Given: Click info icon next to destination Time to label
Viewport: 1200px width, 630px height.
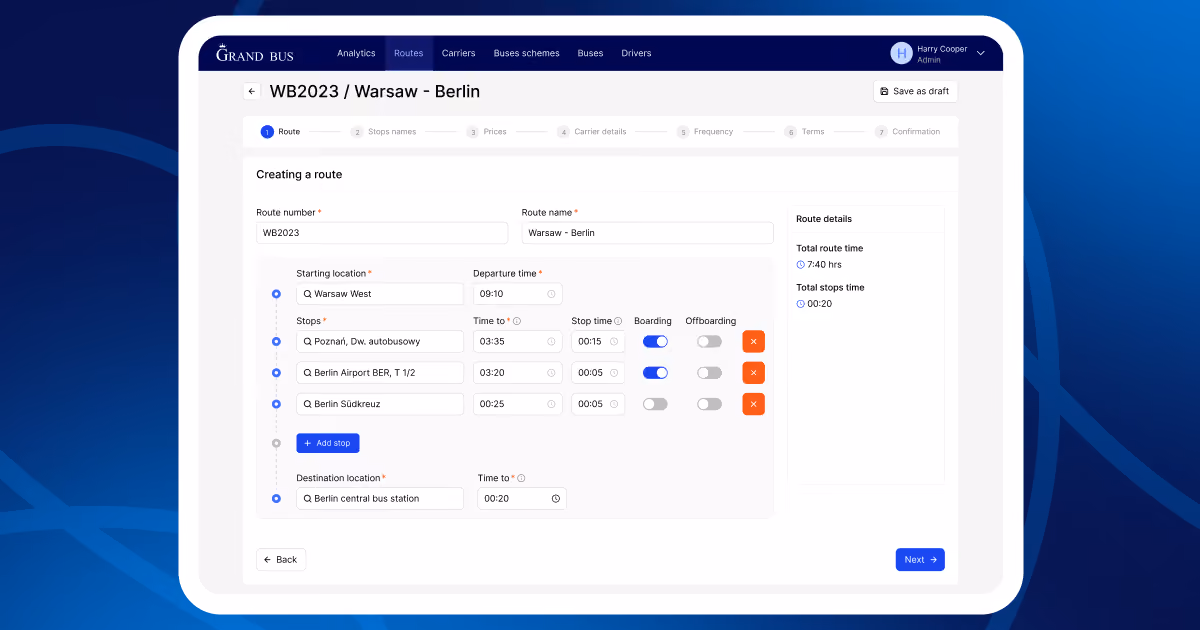Looking at the screenshot, I should [521, 478].
